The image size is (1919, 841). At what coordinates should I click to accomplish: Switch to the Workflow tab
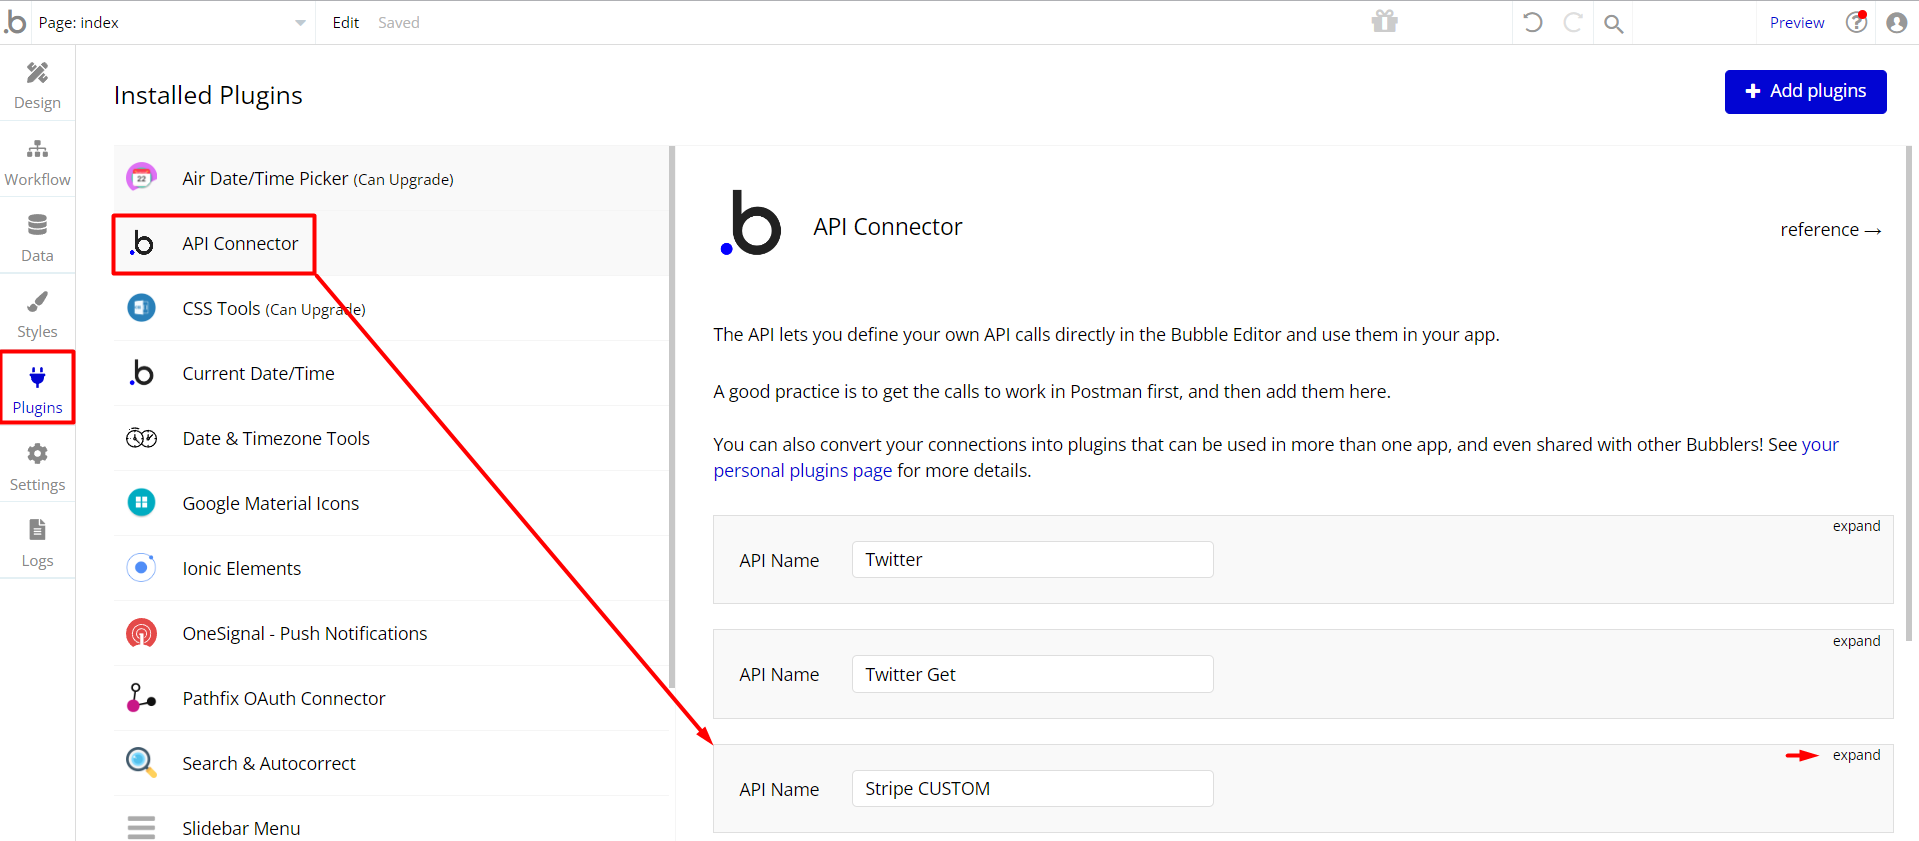tap(37, 161)
